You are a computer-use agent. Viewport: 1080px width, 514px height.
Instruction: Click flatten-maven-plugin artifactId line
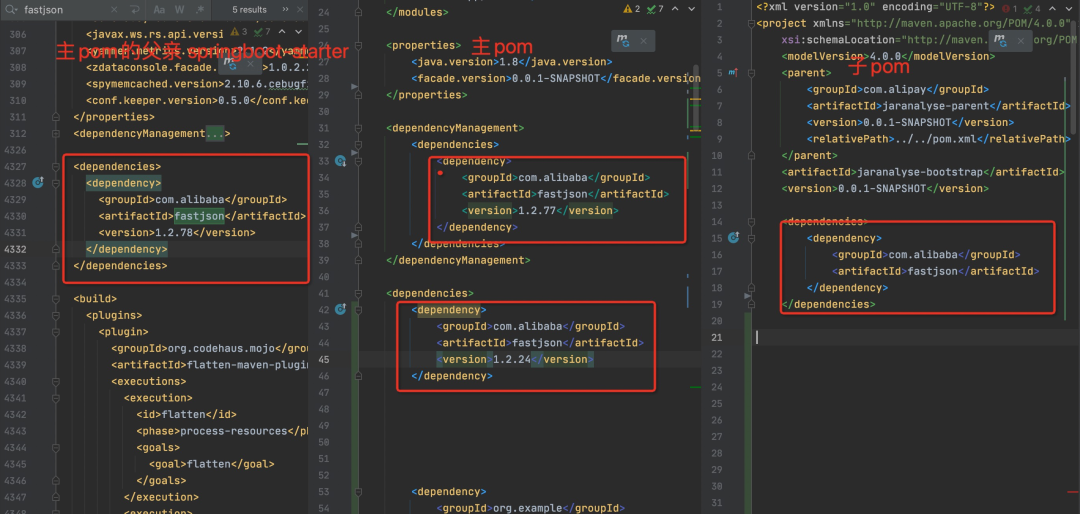click(209, 364)
